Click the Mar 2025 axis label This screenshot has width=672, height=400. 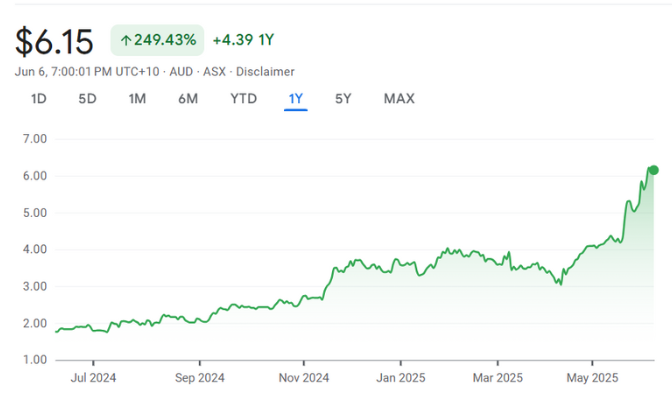(x=498, y=378)
